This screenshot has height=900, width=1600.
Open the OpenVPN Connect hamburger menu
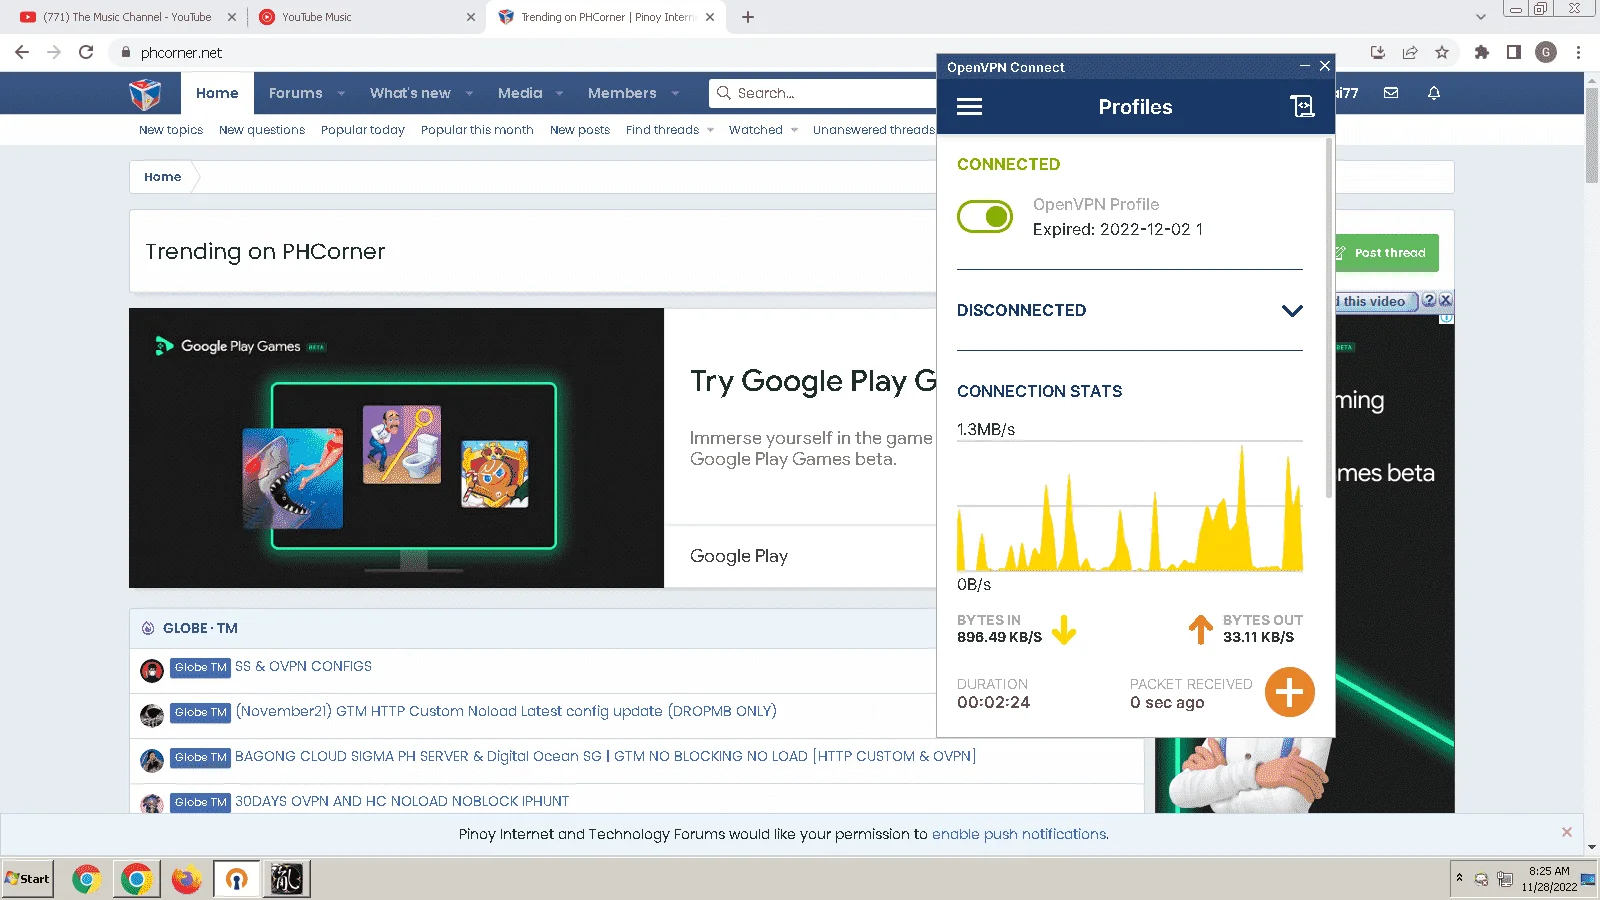[x=969, y=107]
